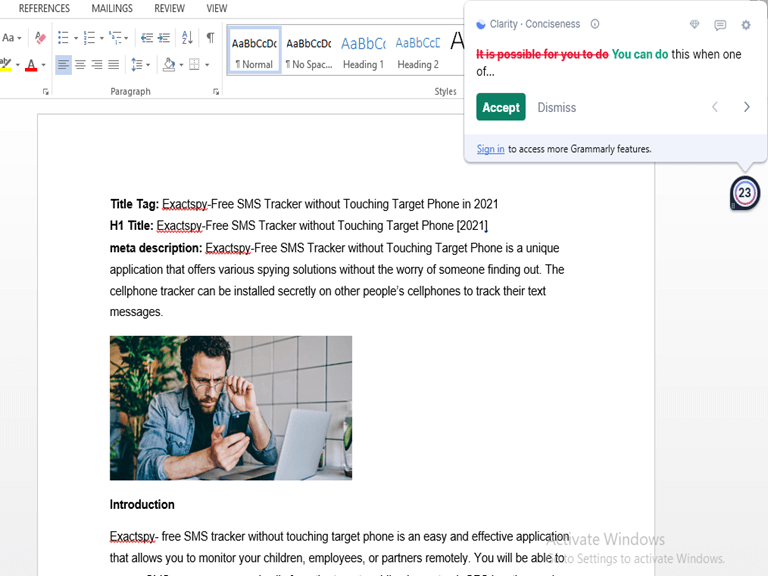Open the font color dropdown arrow
This screenshot has width=768, height=576.
44,65
